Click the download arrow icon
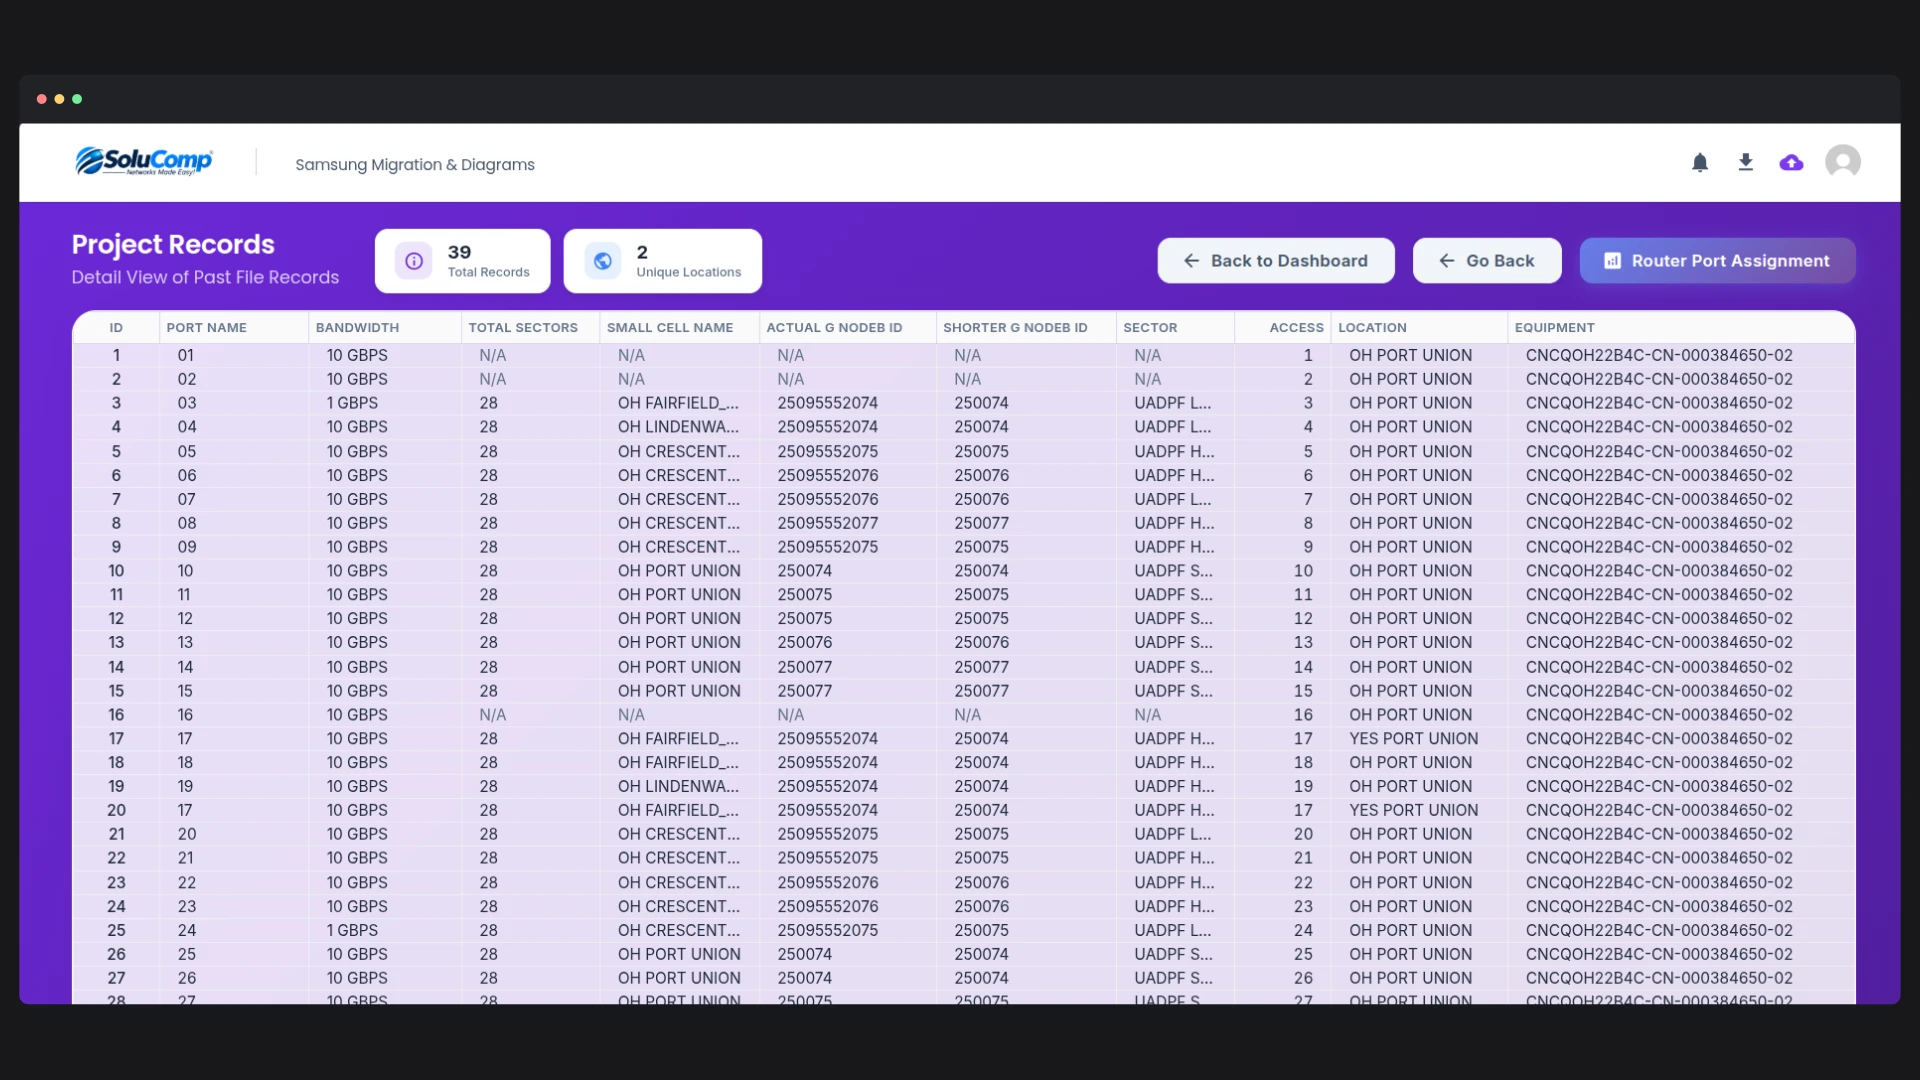Image resolution: width=1920 pixels, height=1080 pixels. [x=1746, y=162]
